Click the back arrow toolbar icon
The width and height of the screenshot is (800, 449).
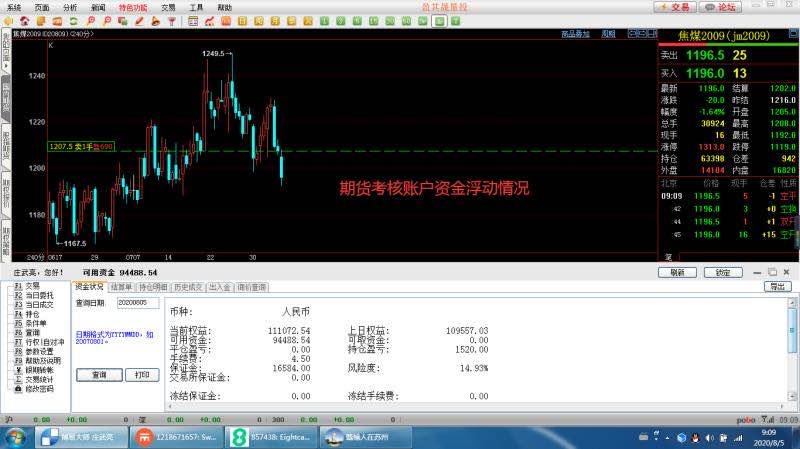[8, 21]
